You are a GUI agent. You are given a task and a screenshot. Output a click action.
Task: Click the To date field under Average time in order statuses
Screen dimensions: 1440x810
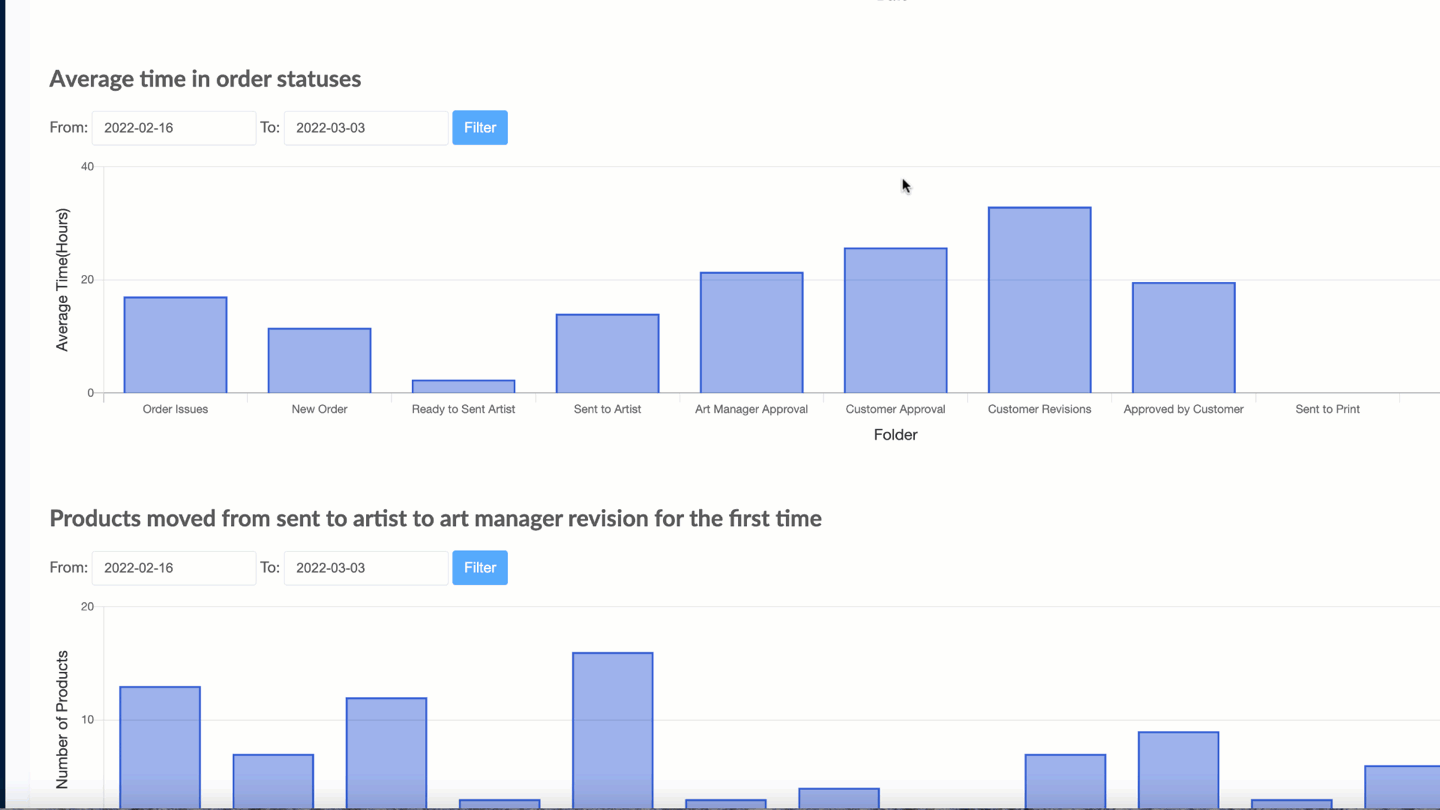[x=366, y=128]
